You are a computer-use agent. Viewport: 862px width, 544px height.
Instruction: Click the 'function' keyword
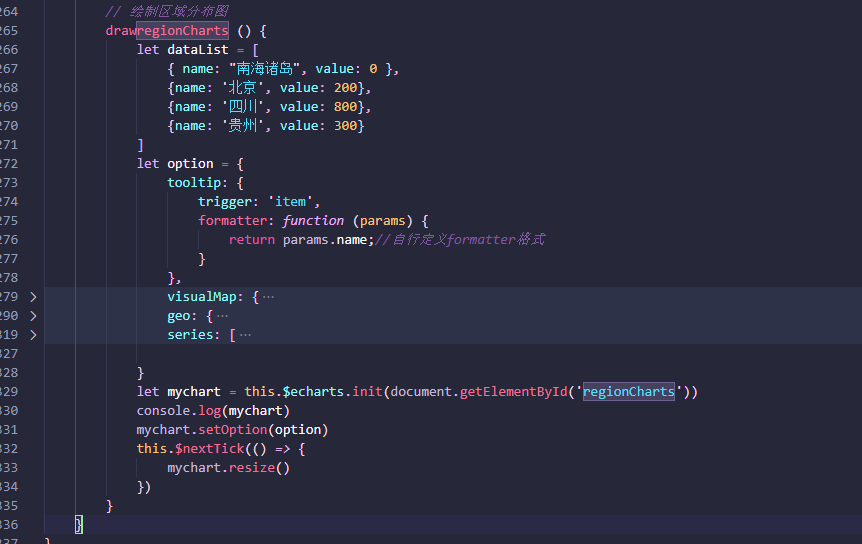pyautogui.click(x=313, y=221)
